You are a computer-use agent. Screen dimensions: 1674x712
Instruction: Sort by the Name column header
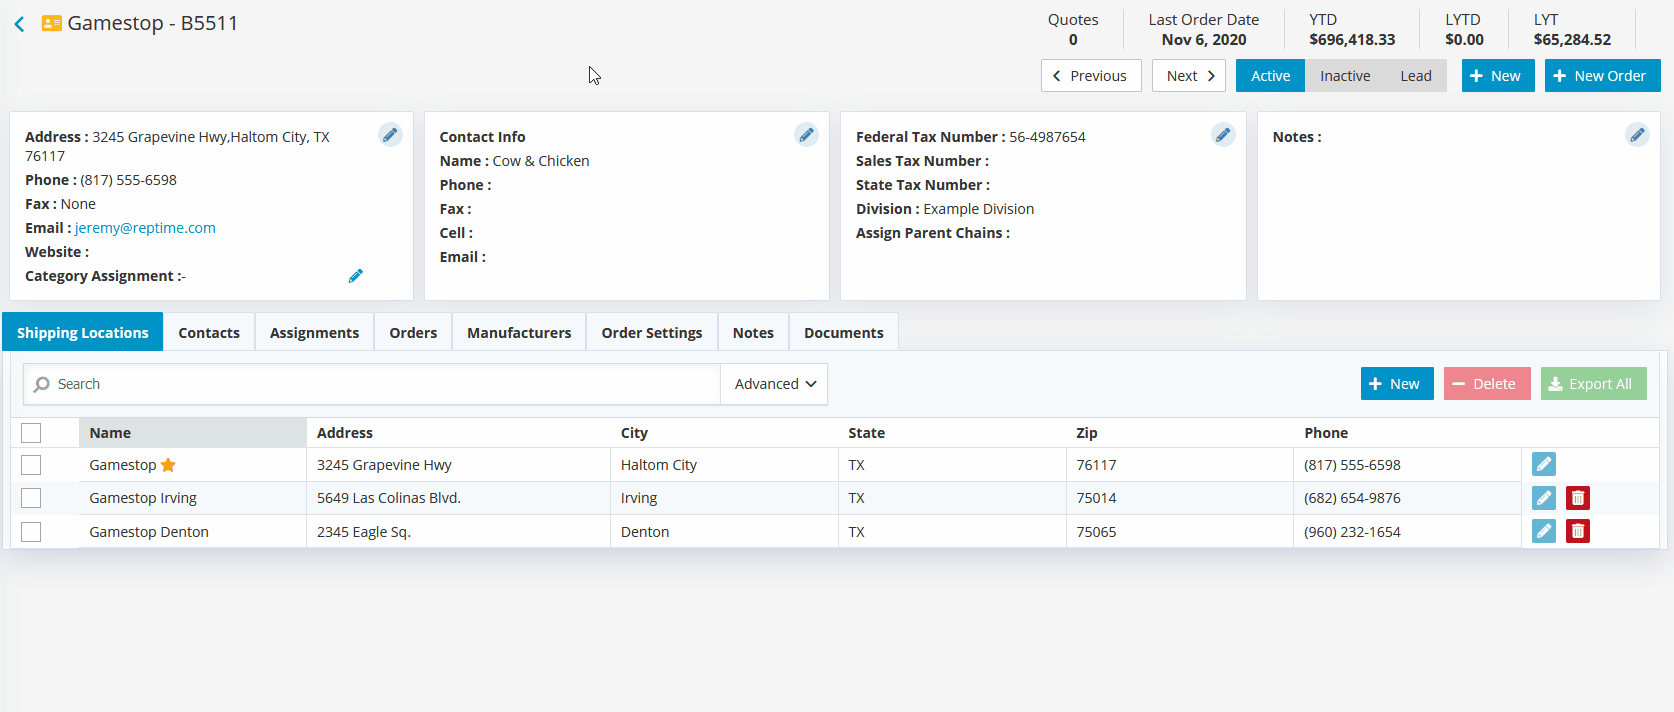192,433
